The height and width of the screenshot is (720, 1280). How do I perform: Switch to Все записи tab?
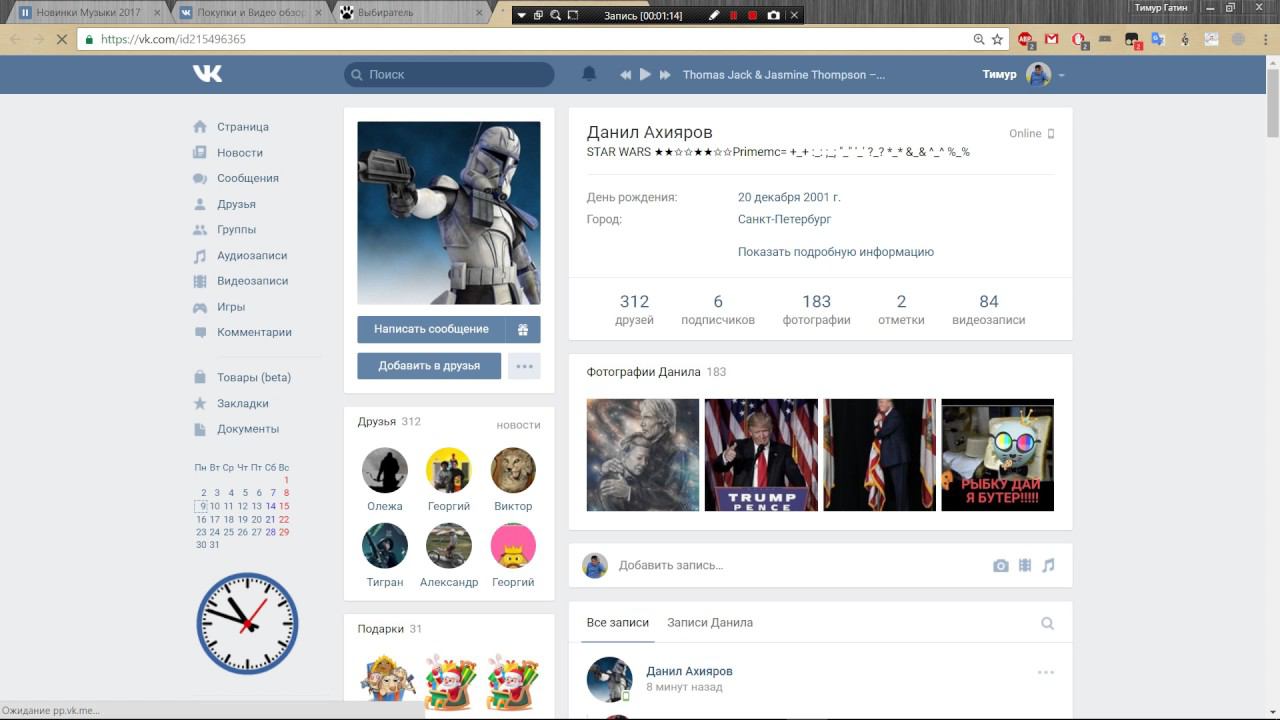point(618,622)
